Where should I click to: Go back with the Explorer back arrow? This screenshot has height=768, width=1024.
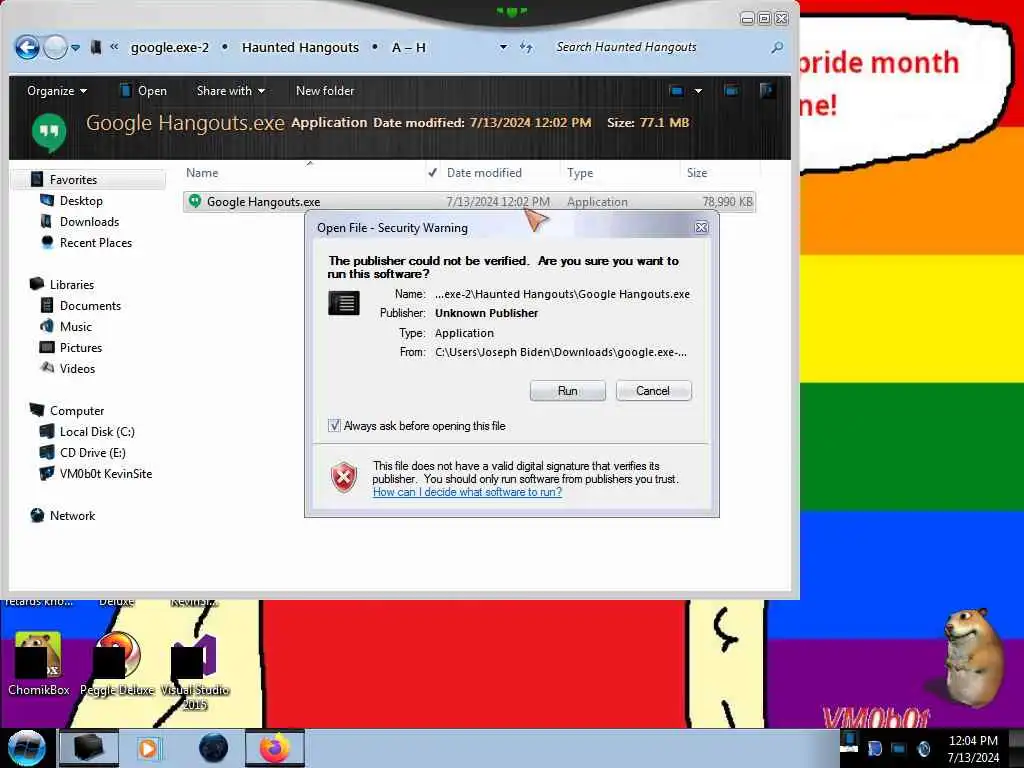pyautogui.click(x=27, y=47)
